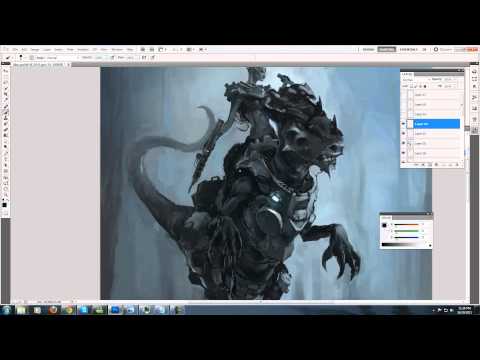Select the Clone Stamp tool

pyautogui.click(x=5, y=118)
